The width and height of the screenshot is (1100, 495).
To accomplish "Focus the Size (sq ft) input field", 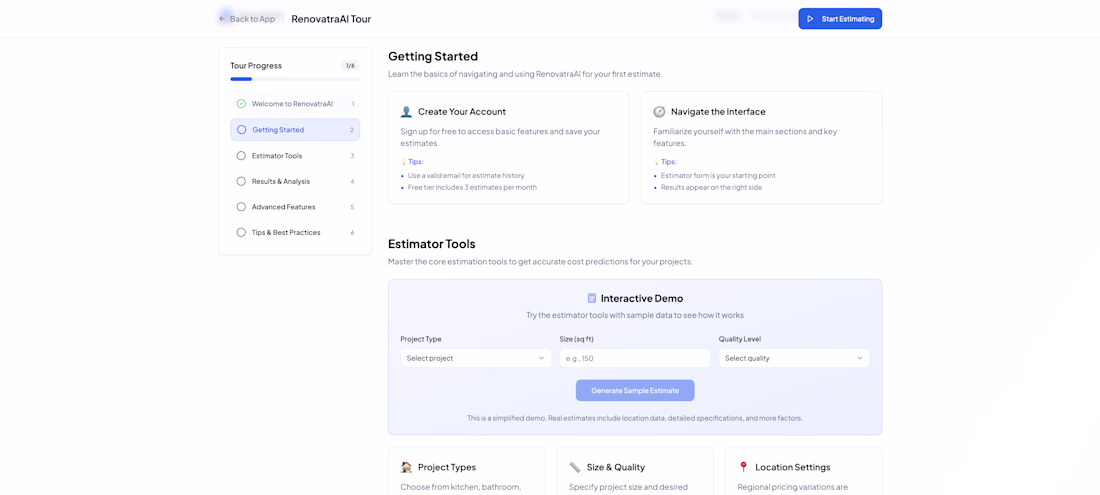I will pos(634,358).
